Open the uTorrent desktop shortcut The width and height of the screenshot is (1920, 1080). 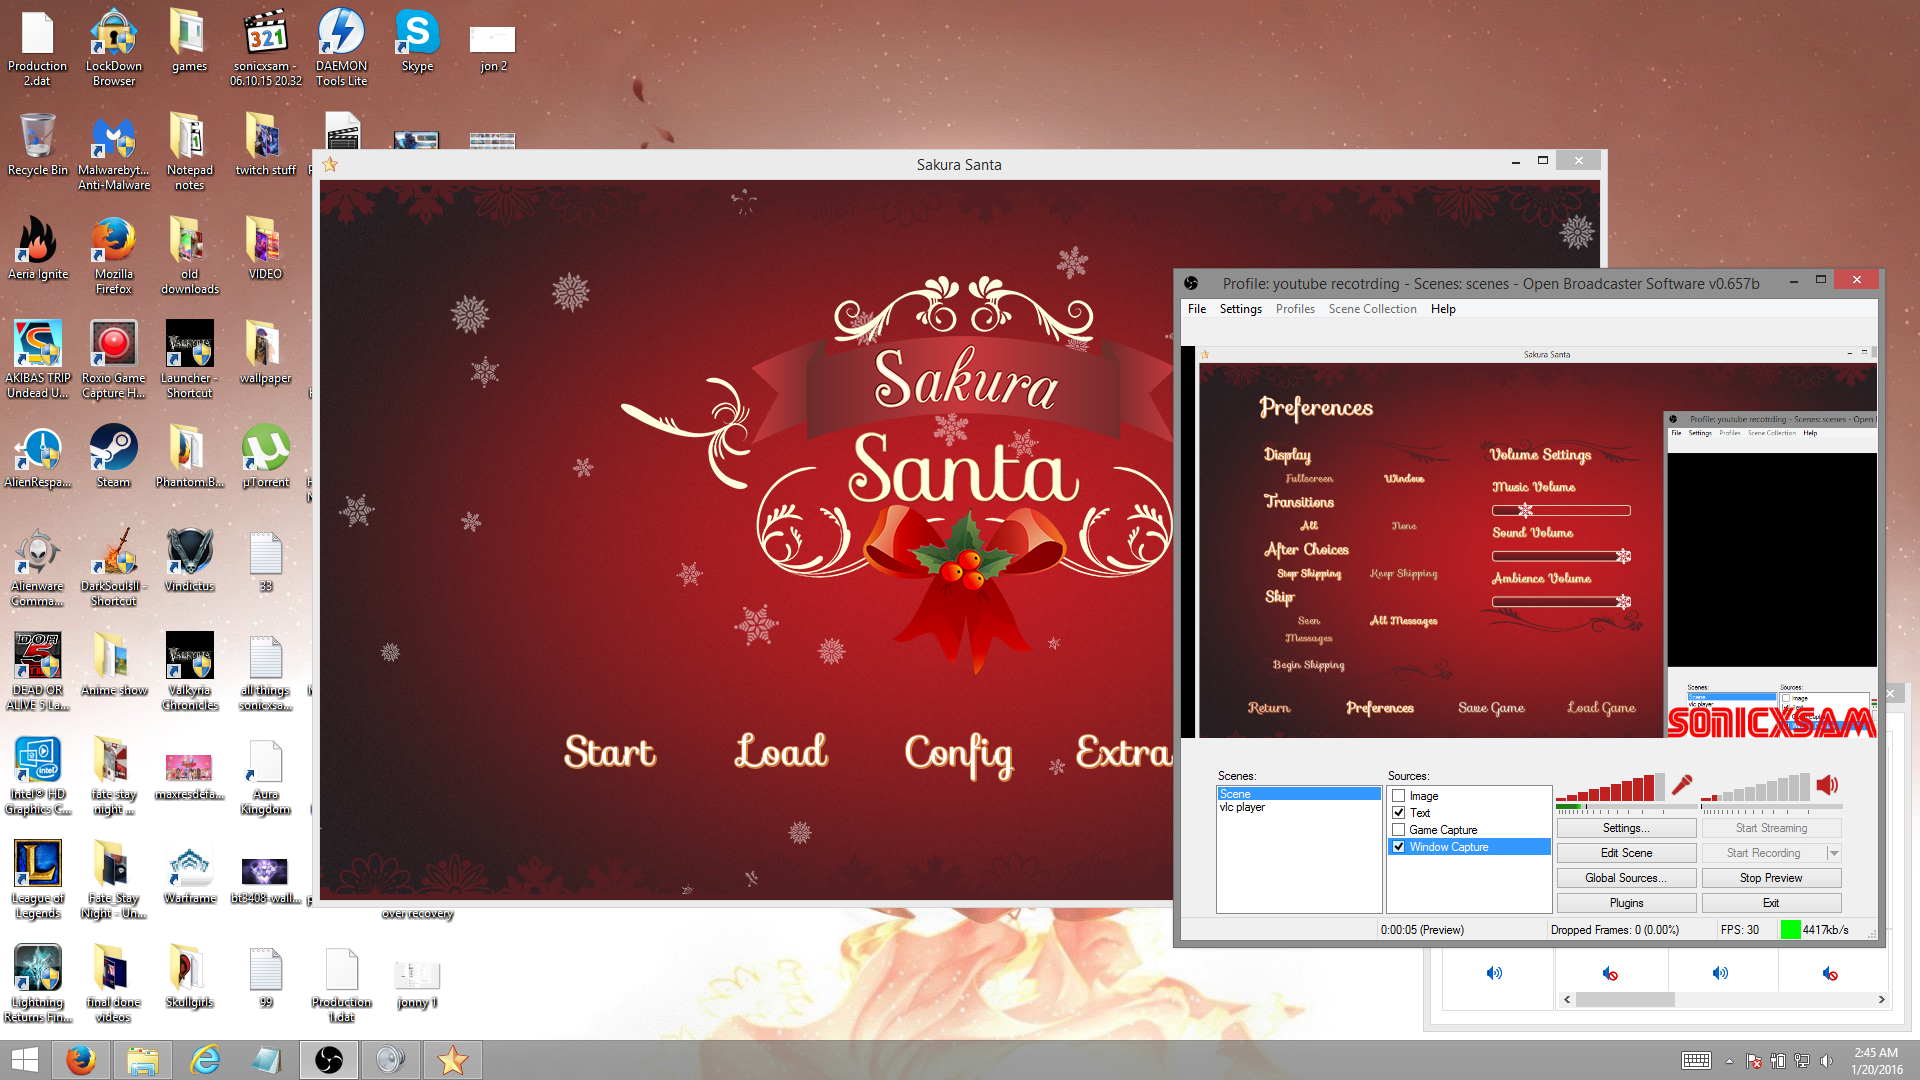coord(266,456)
